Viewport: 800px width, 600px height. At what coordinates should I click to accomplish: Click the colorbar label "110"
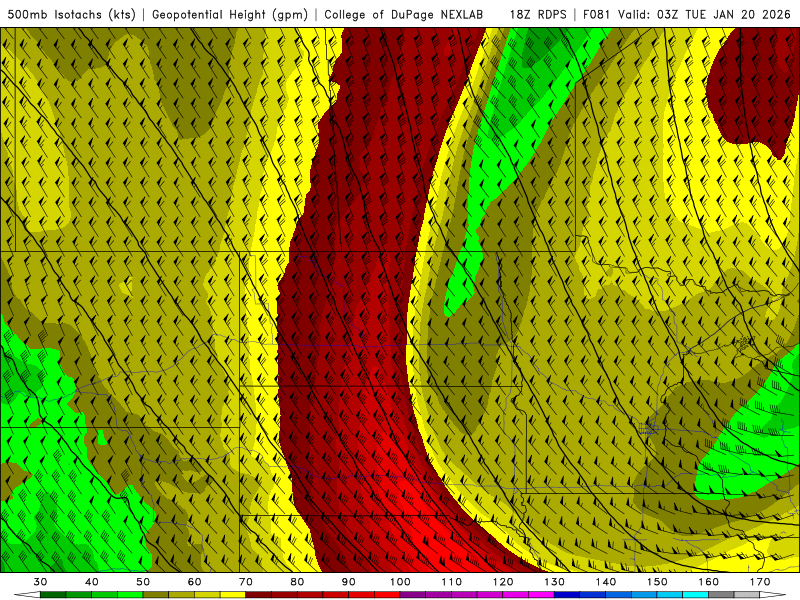[452, 582]
